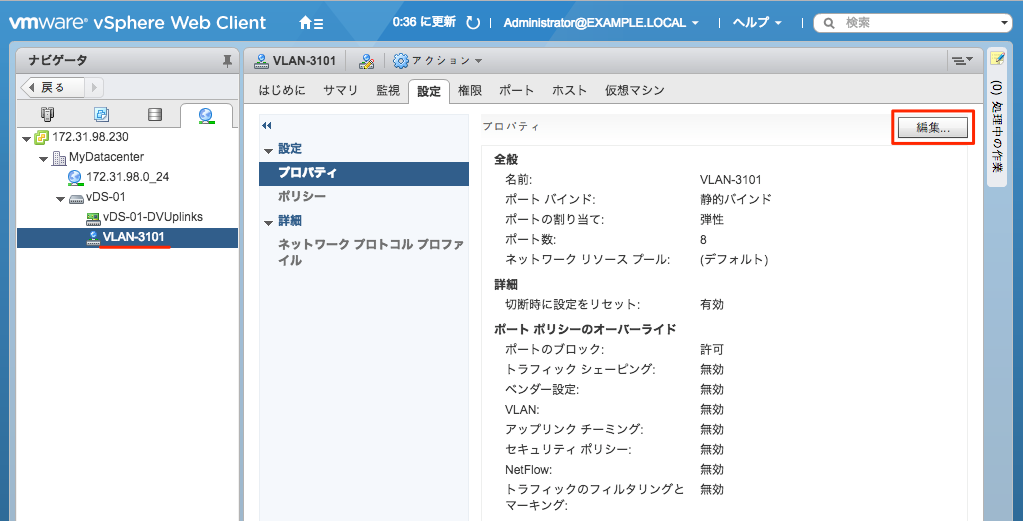Switch to the はじめに tab
This screenshot has width=1023, height=521.
point(282,91)
